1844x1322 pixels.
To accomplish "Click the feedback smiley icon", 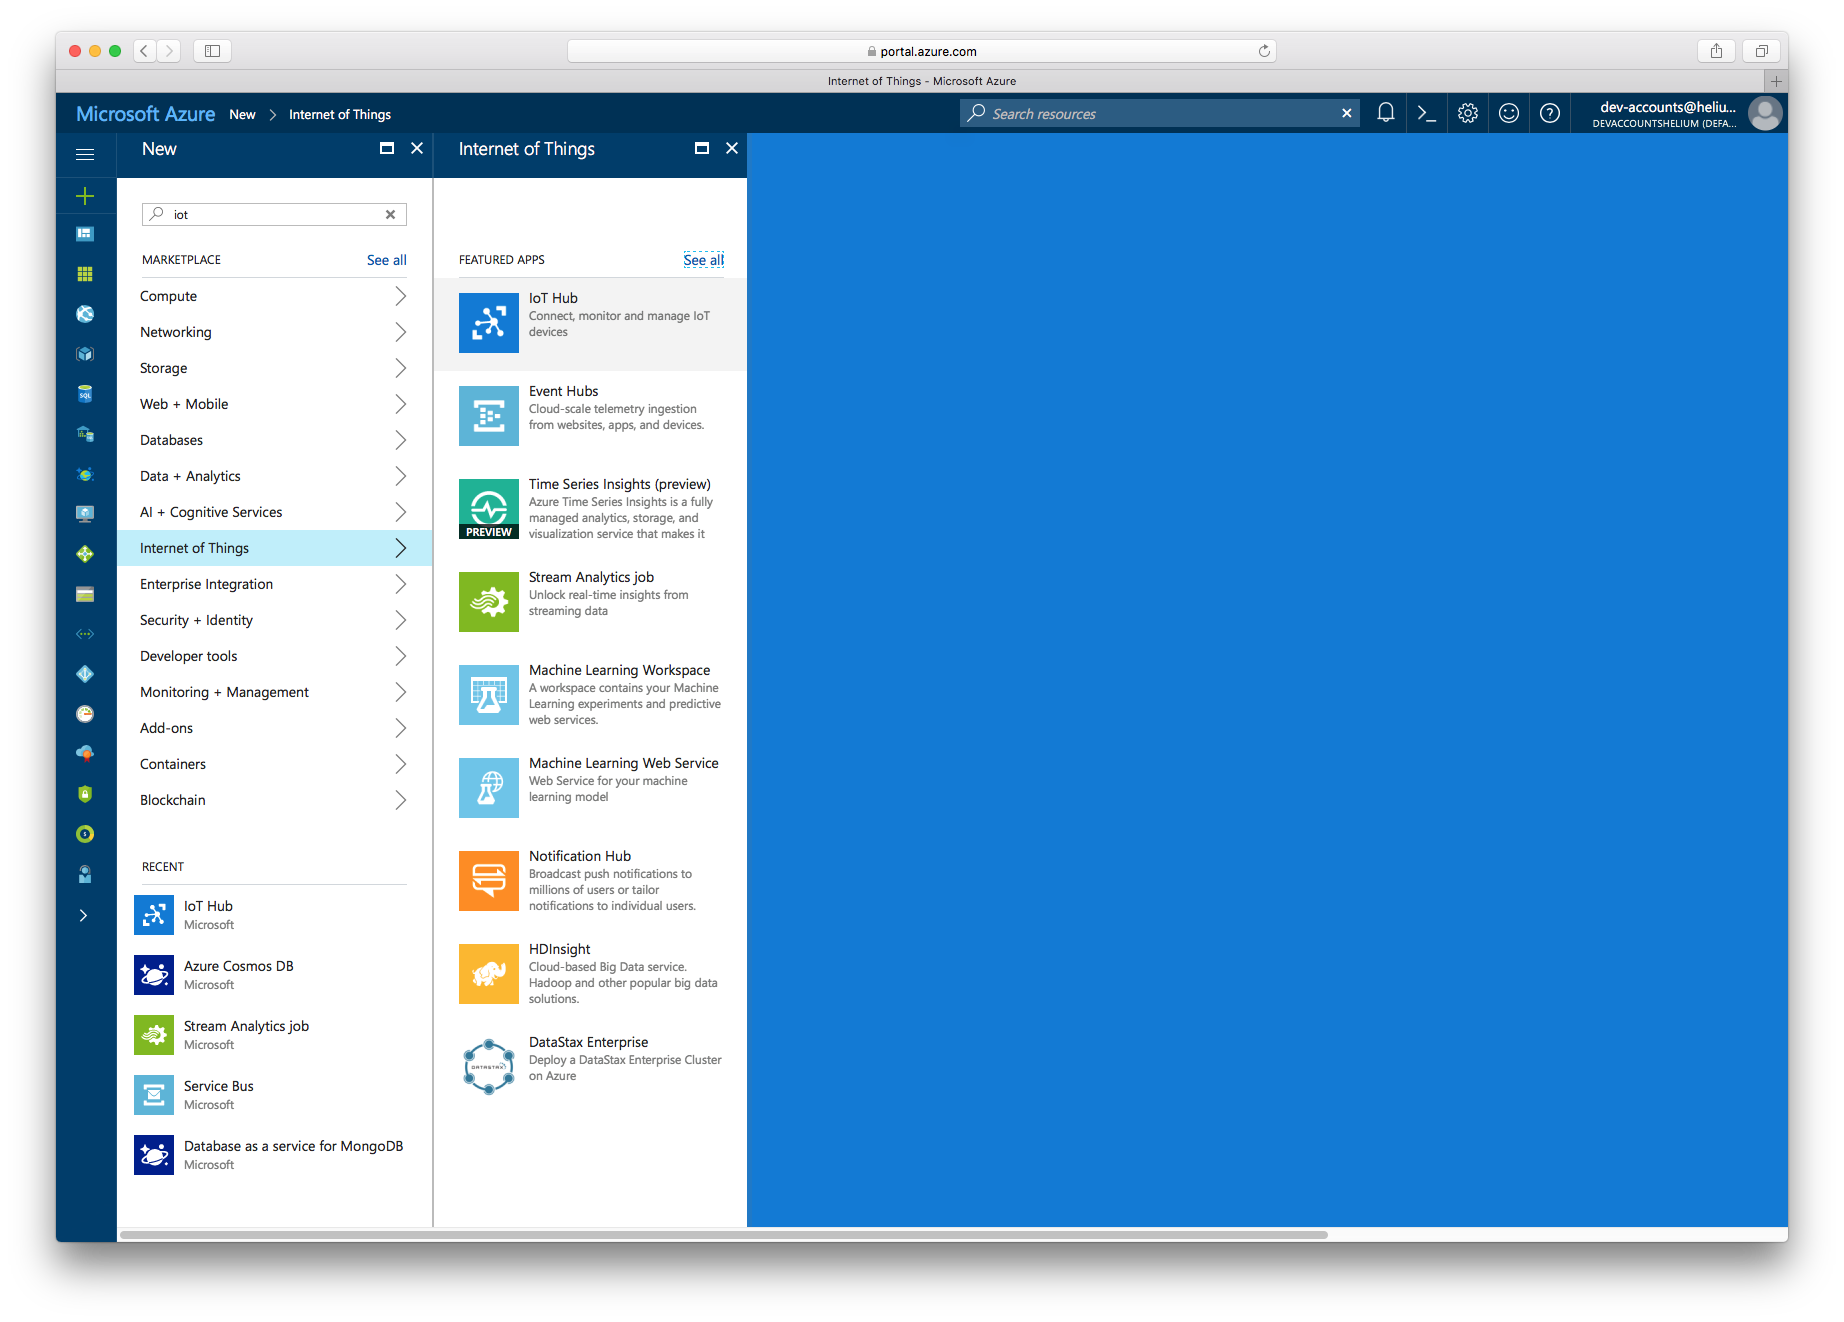I will (x=1509, y=114).
